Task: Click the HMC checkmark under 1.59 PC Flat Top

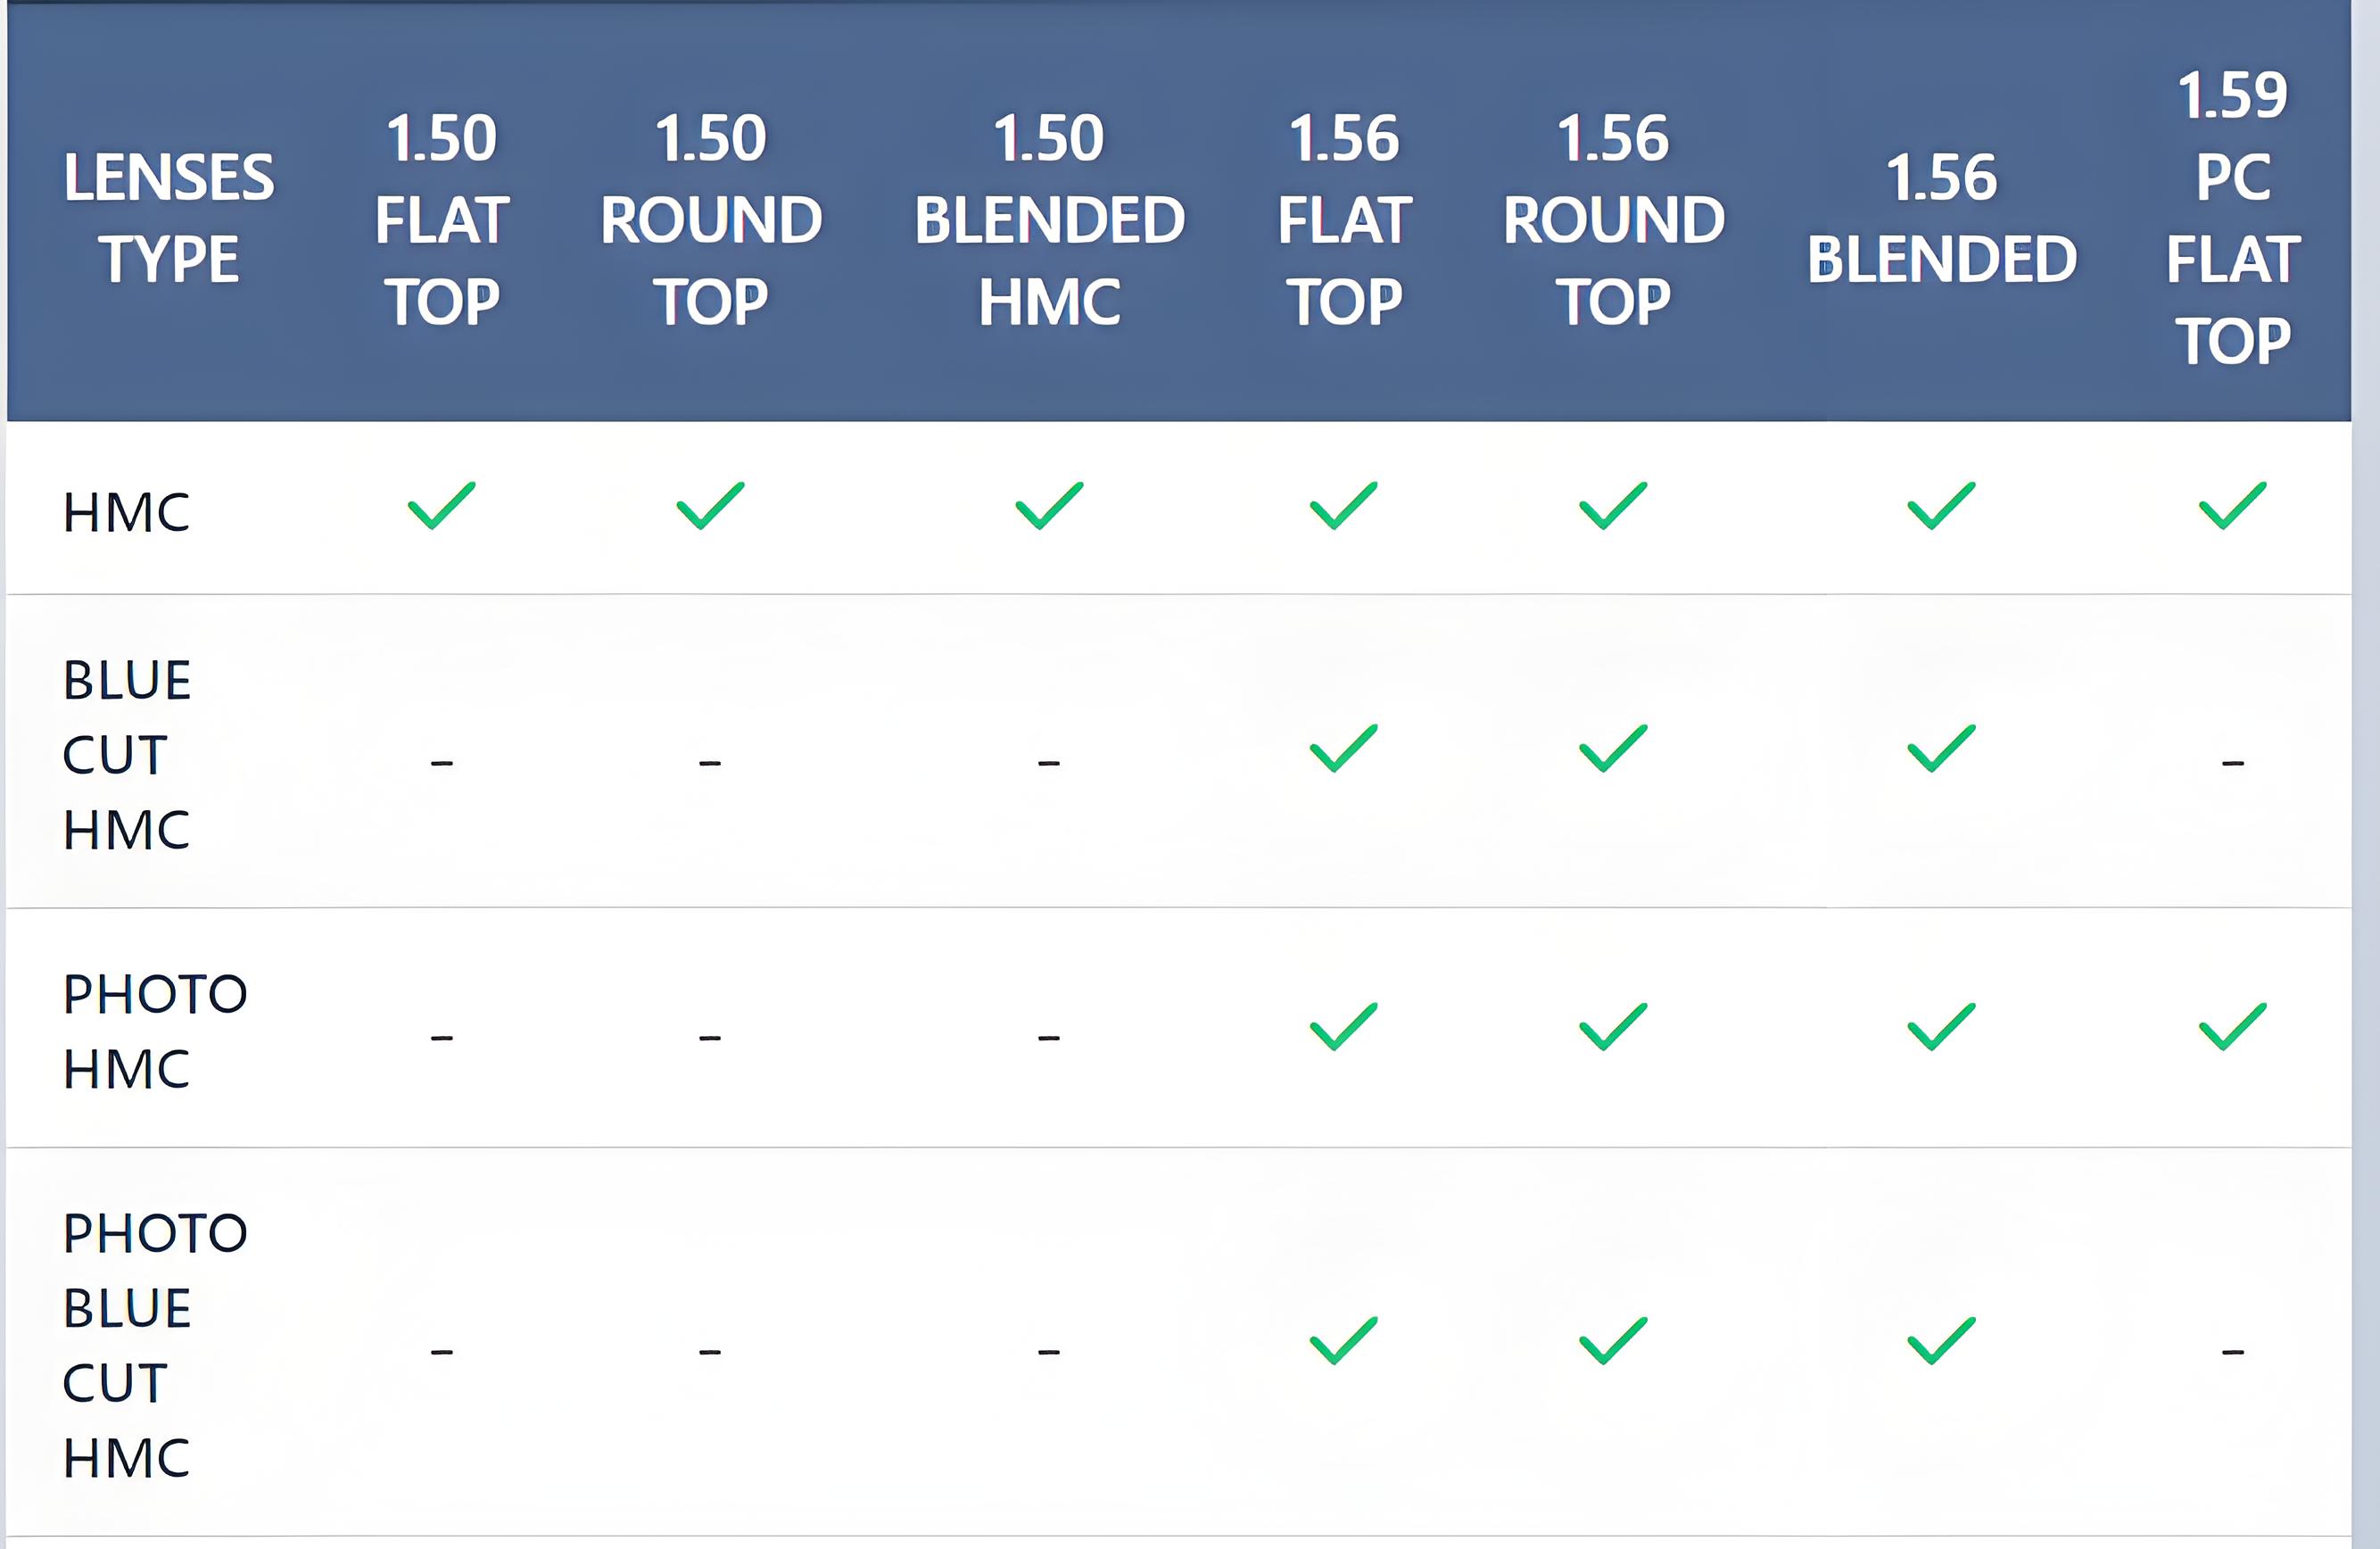Action: point(2232,506)
